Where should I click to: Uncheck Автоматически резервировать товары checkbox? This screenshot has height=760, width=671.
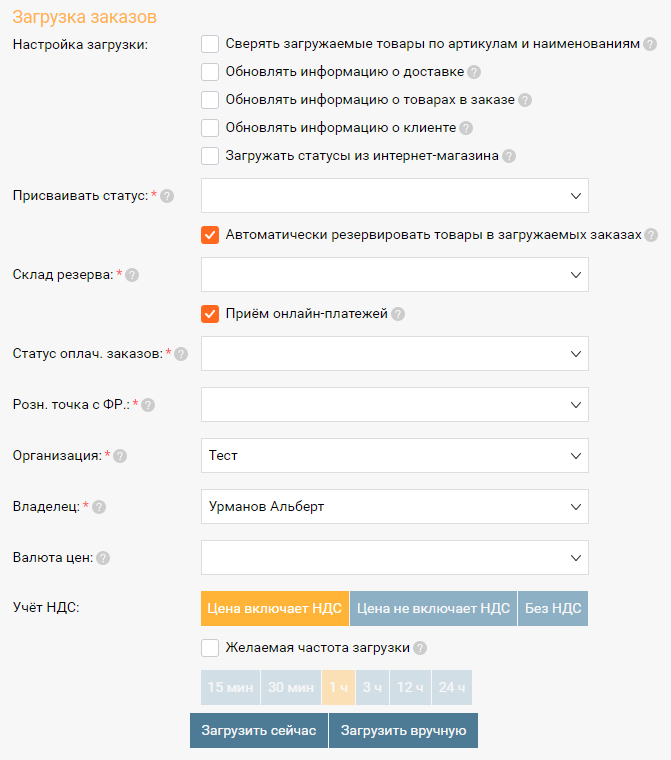[210, 235]
